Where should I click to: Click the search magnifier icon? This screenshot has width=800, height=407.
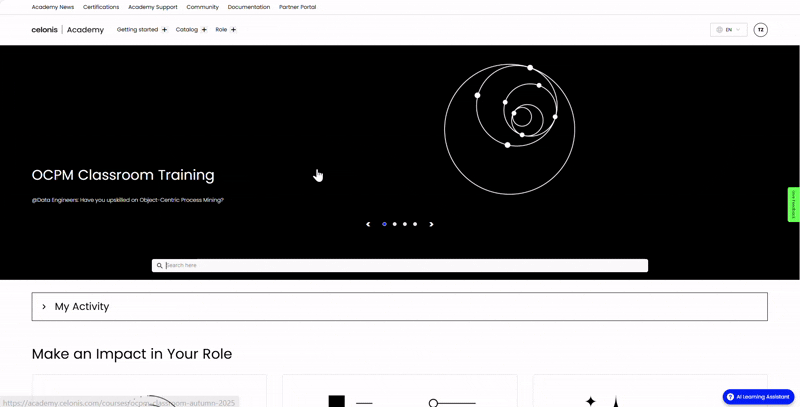[160, 265]
